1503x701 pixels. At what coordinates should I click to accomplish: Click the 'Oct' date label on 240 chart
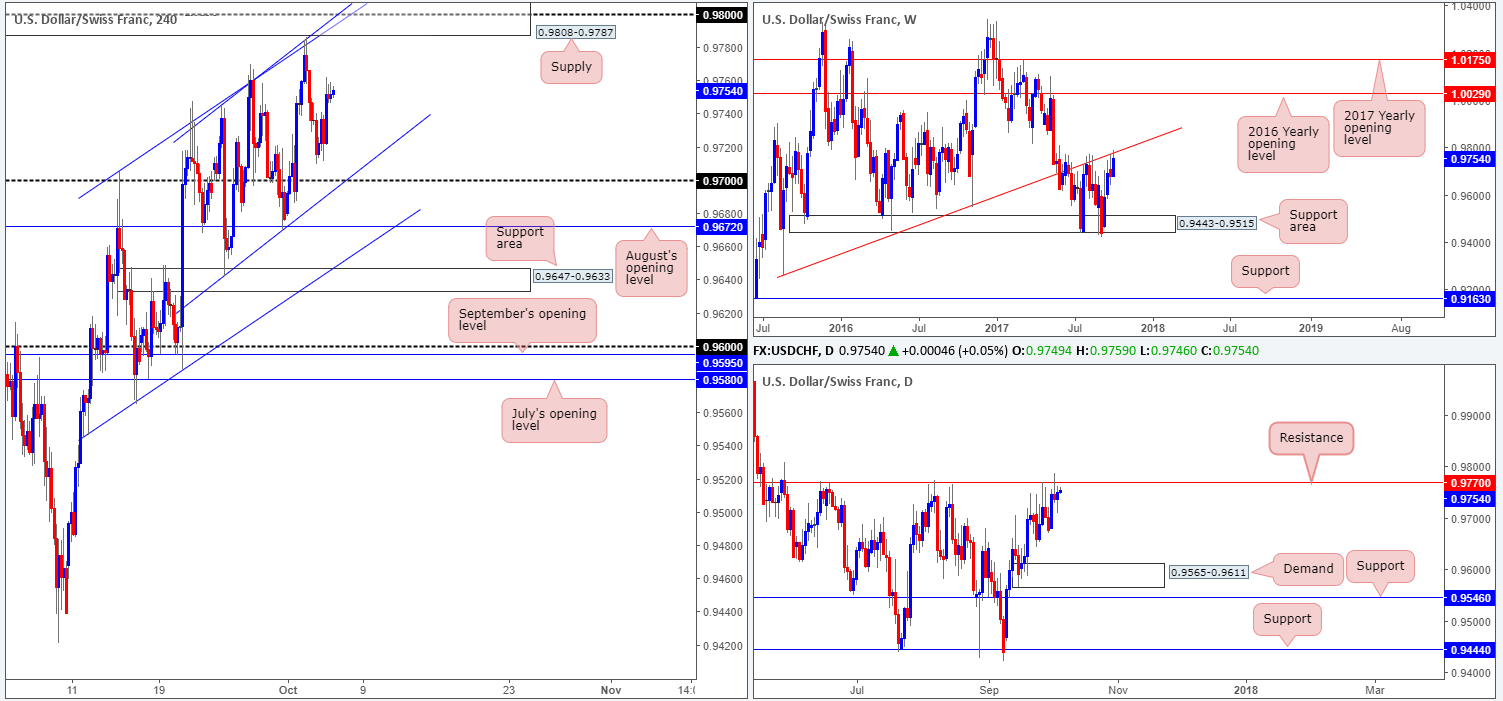(289, 690)
